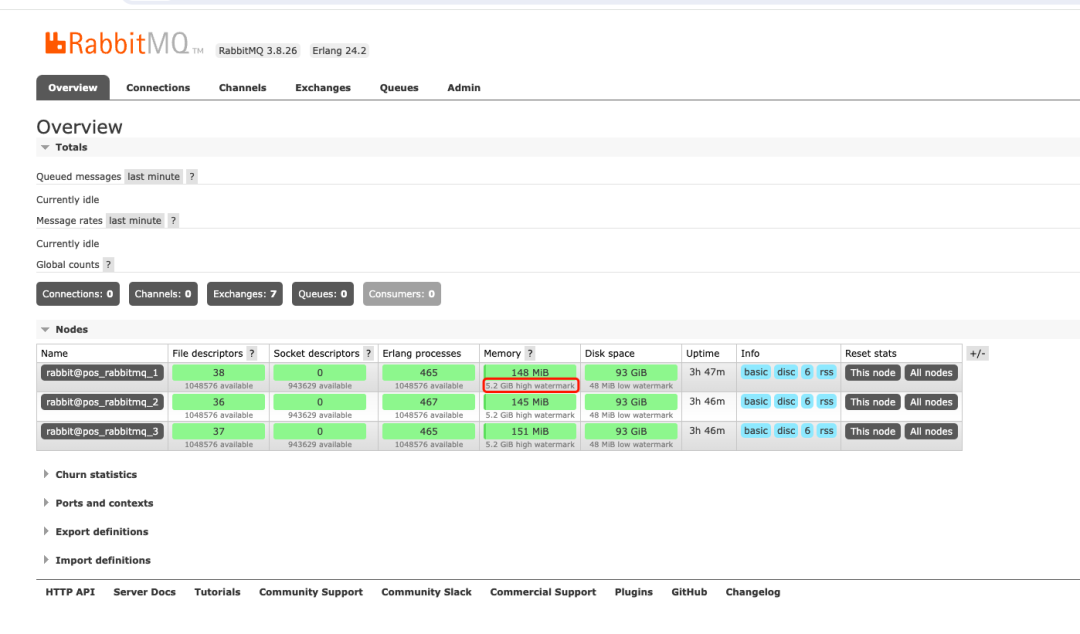Click the 3h 47m uptime value
The image size is (1080, 634).
tap(707, 372)
